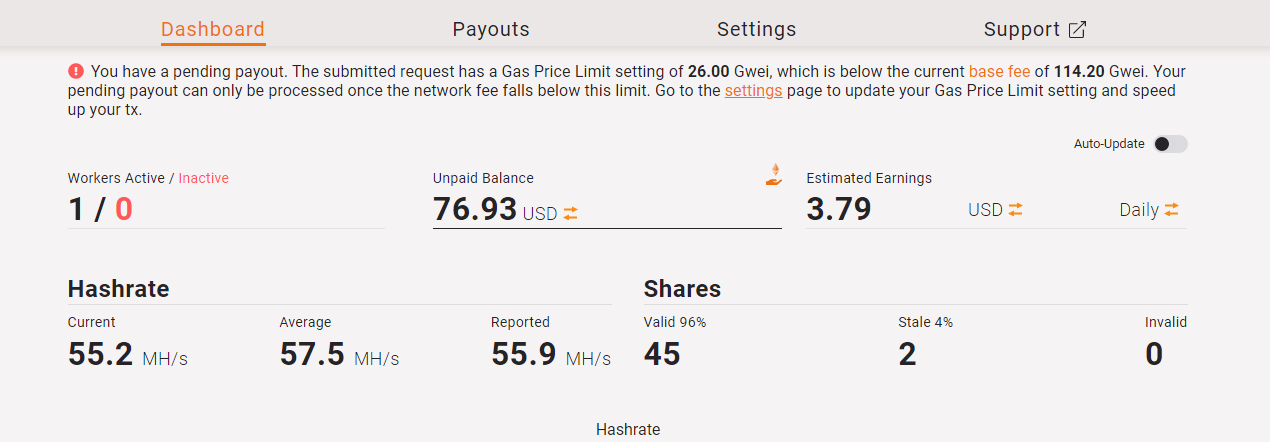The image size is (1270, 442).
Task: Click the 76.93 unpaid balance value
Action: click(475, 209)
